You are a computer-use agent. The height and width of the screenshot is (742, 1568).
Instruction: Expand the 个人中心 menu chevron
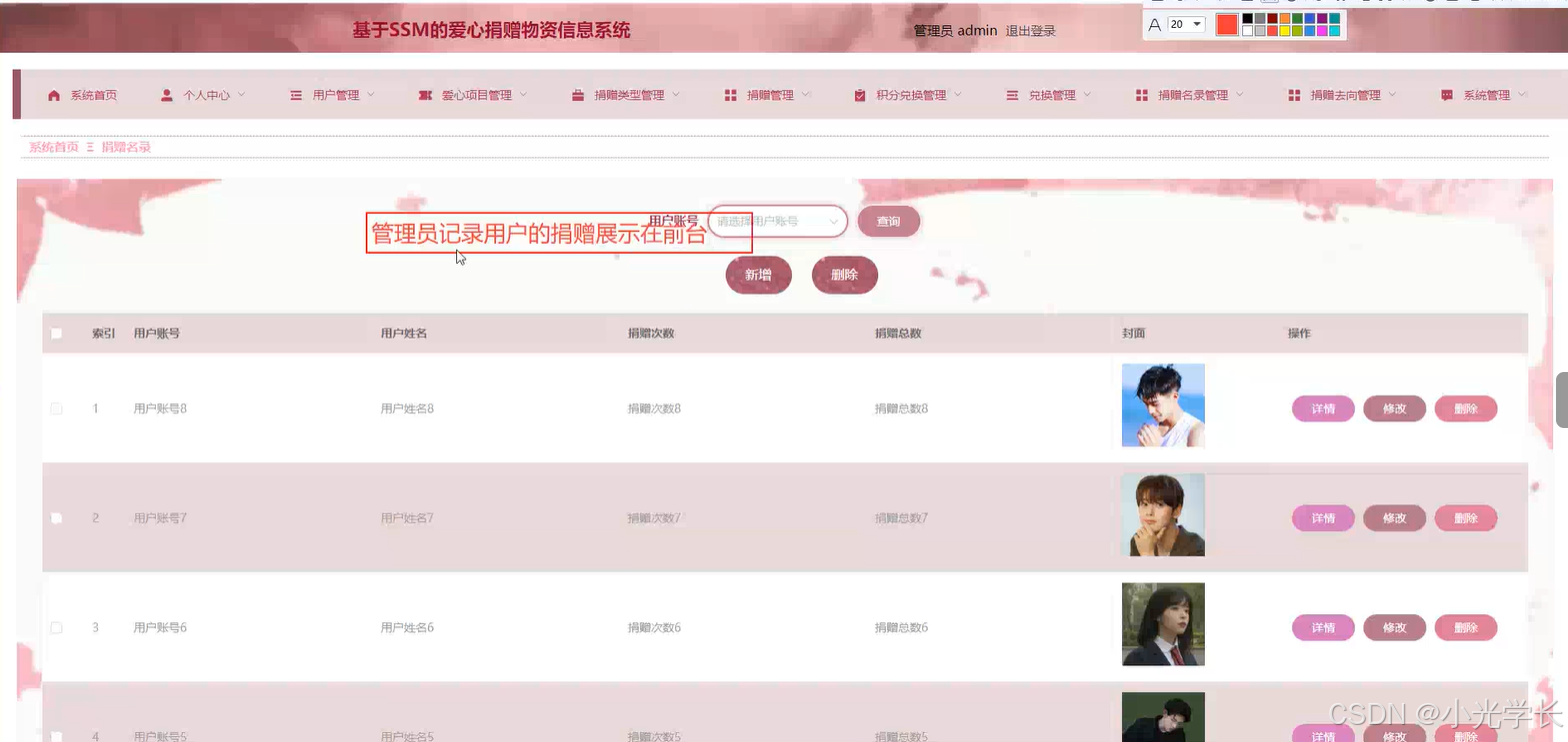click(241, 95)
